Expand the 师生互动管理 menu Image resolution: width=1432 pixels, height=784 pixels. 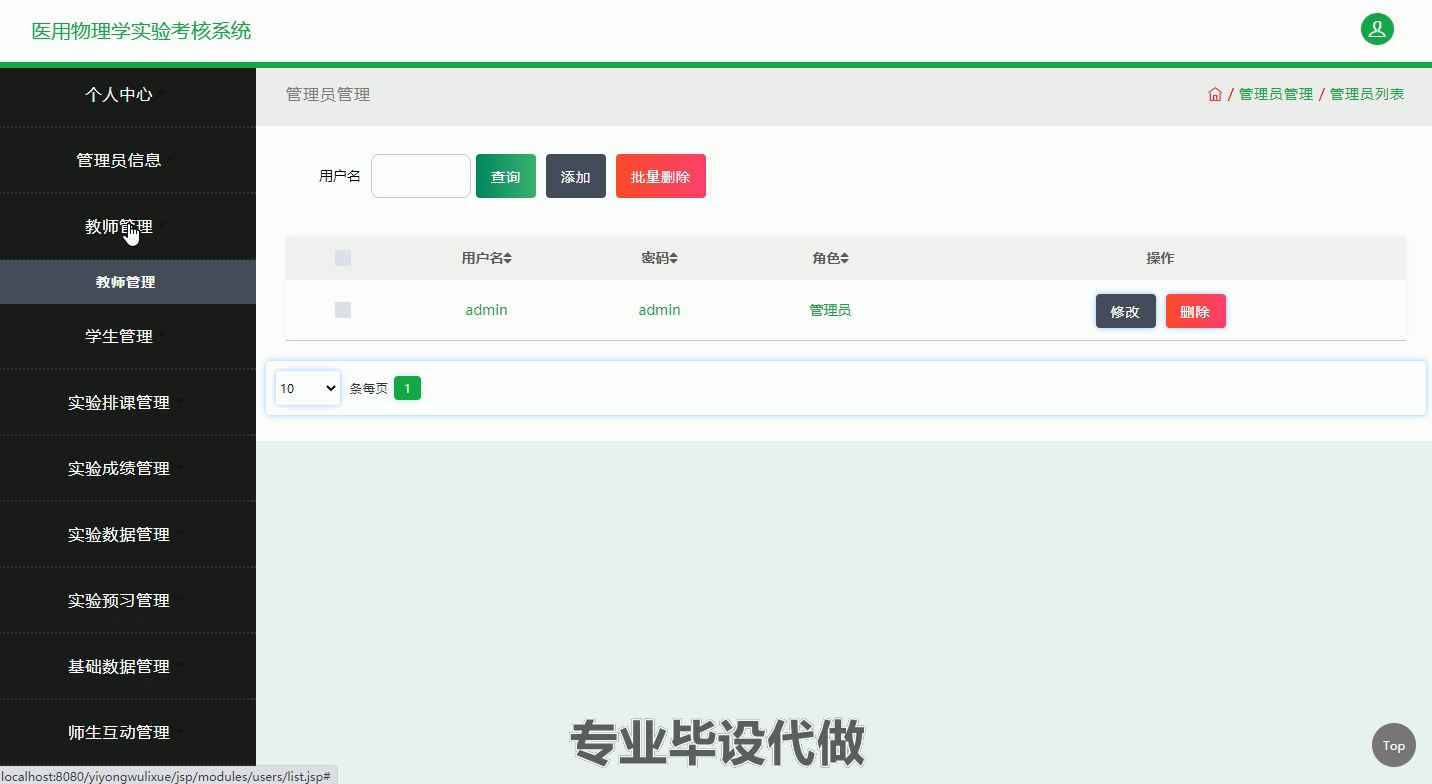[127, 732]
